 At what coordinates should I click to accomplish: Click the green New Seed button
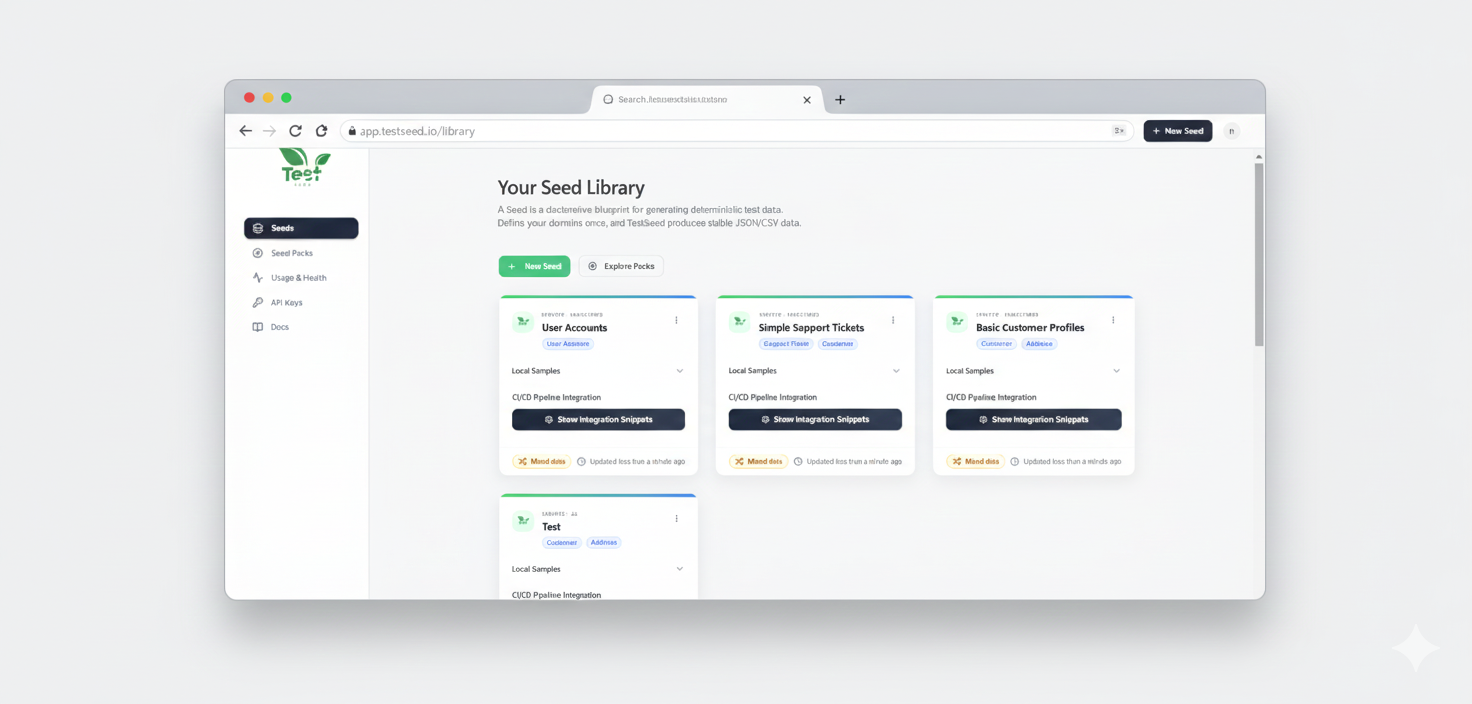(x=534, y=266)
